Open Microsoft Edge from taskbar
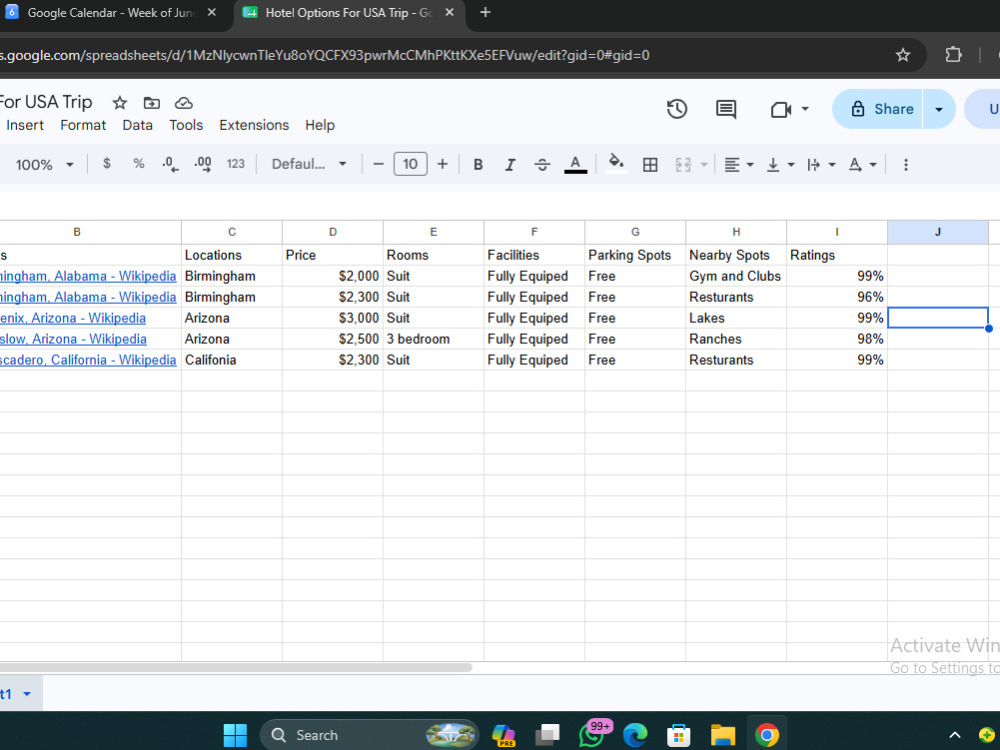 click(635, 735)
